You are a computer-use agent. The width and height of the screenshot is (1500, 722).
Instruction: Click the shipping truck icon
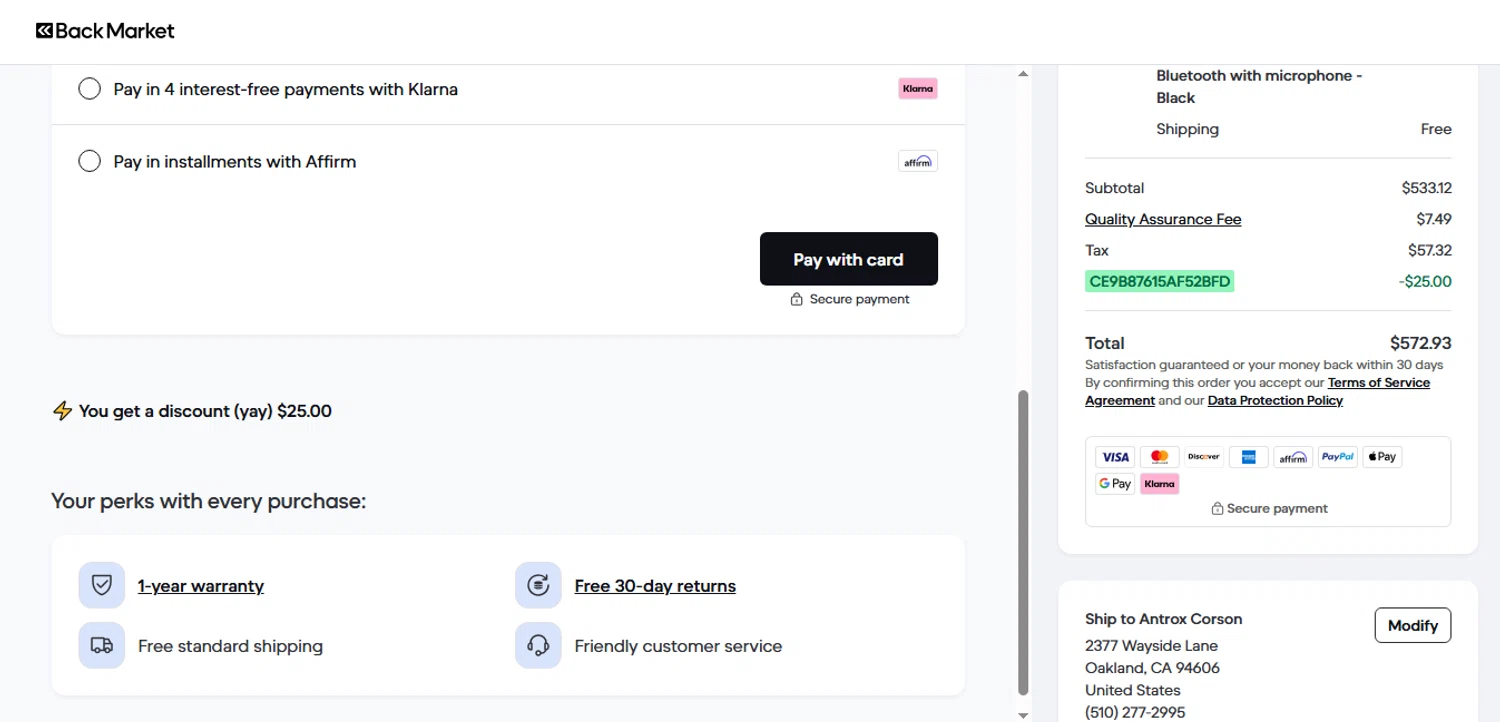(102, 646)
